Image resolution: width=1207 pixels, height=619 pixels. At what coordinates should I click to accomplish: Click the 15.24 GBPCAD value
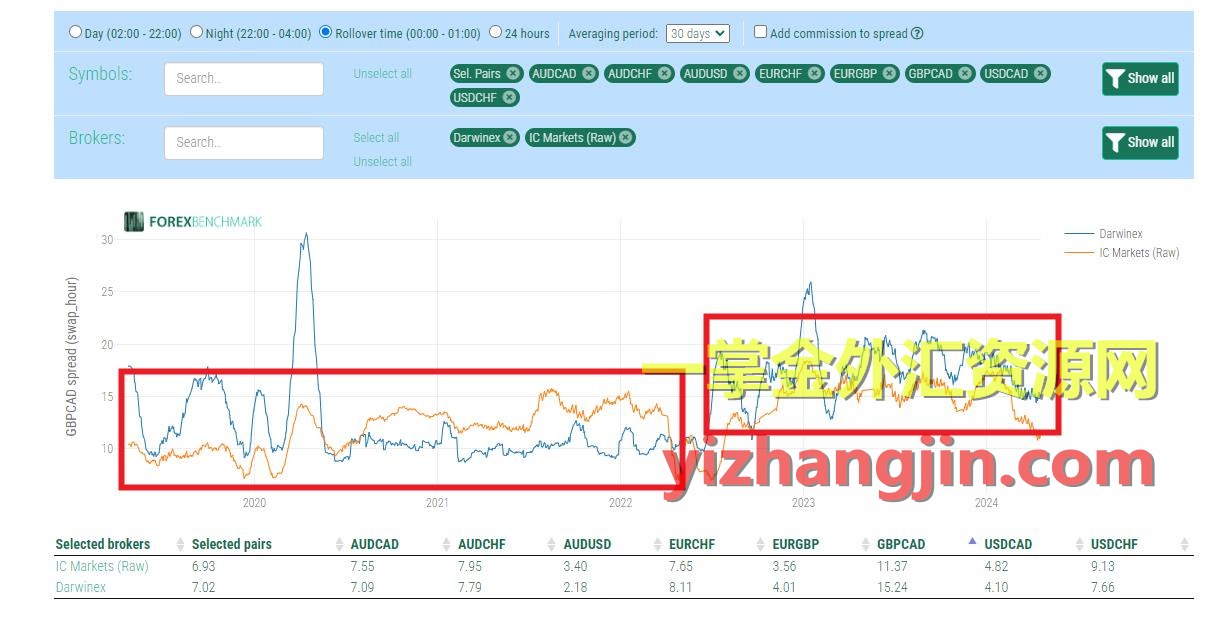[x=893, y=587]
